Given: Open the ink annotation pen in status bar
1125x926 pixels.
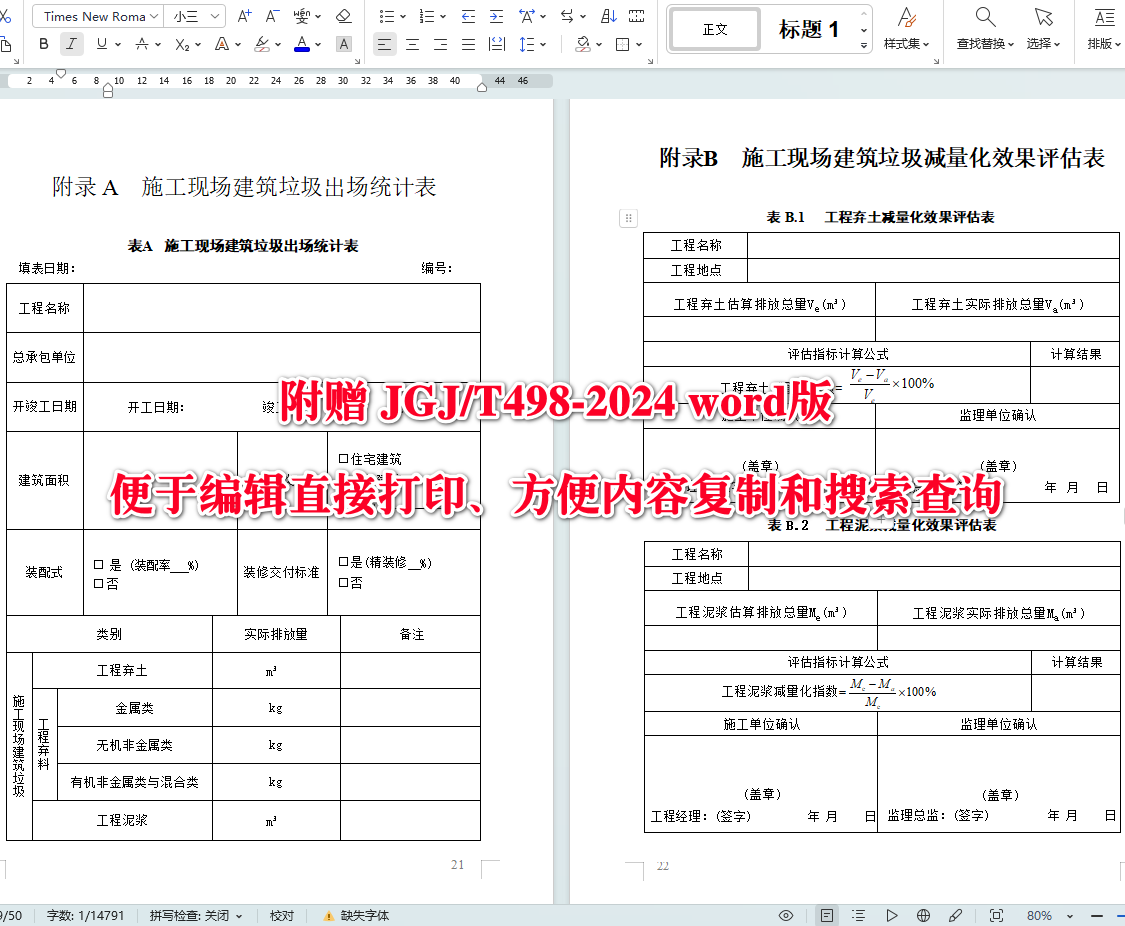Looking at the screenshot, I should tap(955, 914).
